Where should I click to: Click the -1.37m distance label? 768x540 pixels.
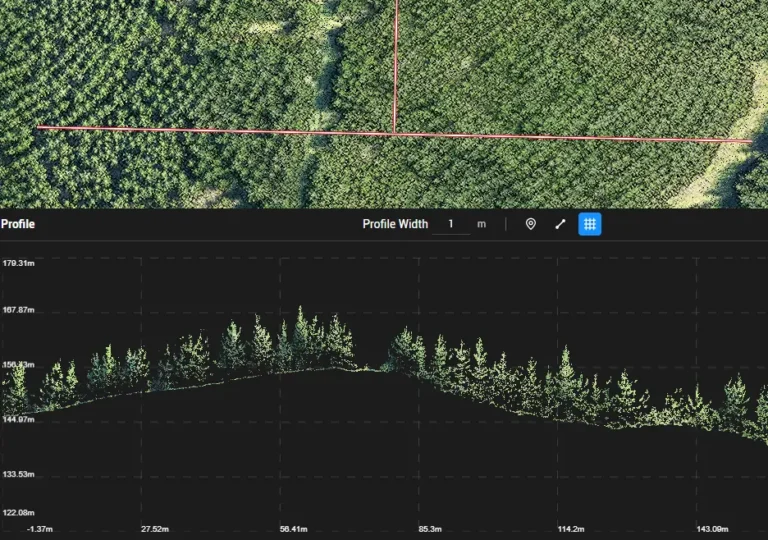click(x=40, y=529)
